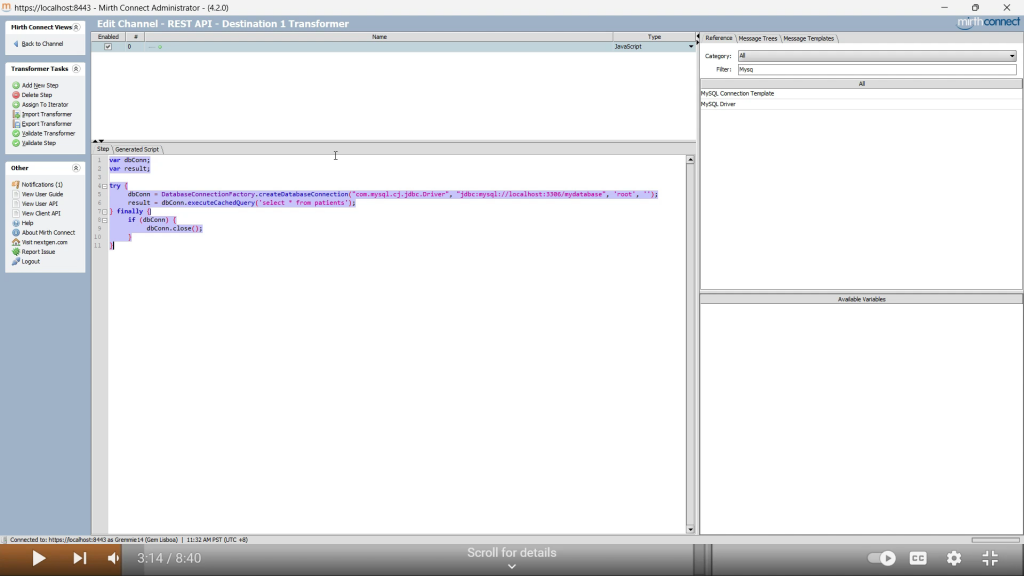Image resolution: width=1024 pixels, height=576 pixels.
Task: Click the Enabled column header
Action: tap(108, 37)
